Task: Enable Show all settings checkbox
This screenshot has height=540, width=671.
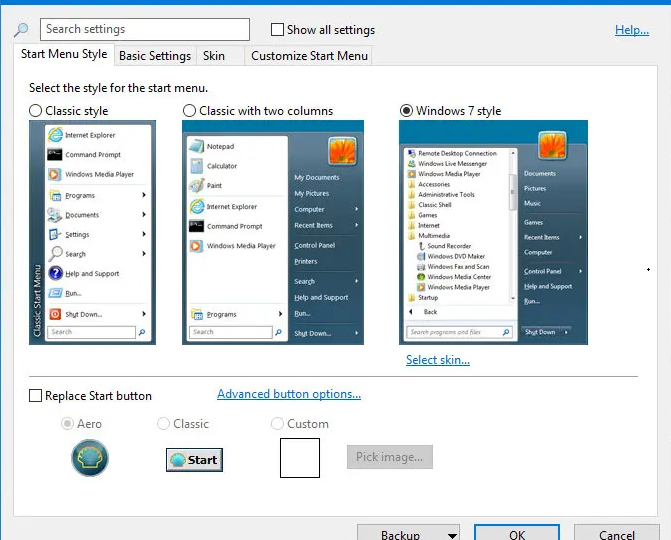Action: 277,30
